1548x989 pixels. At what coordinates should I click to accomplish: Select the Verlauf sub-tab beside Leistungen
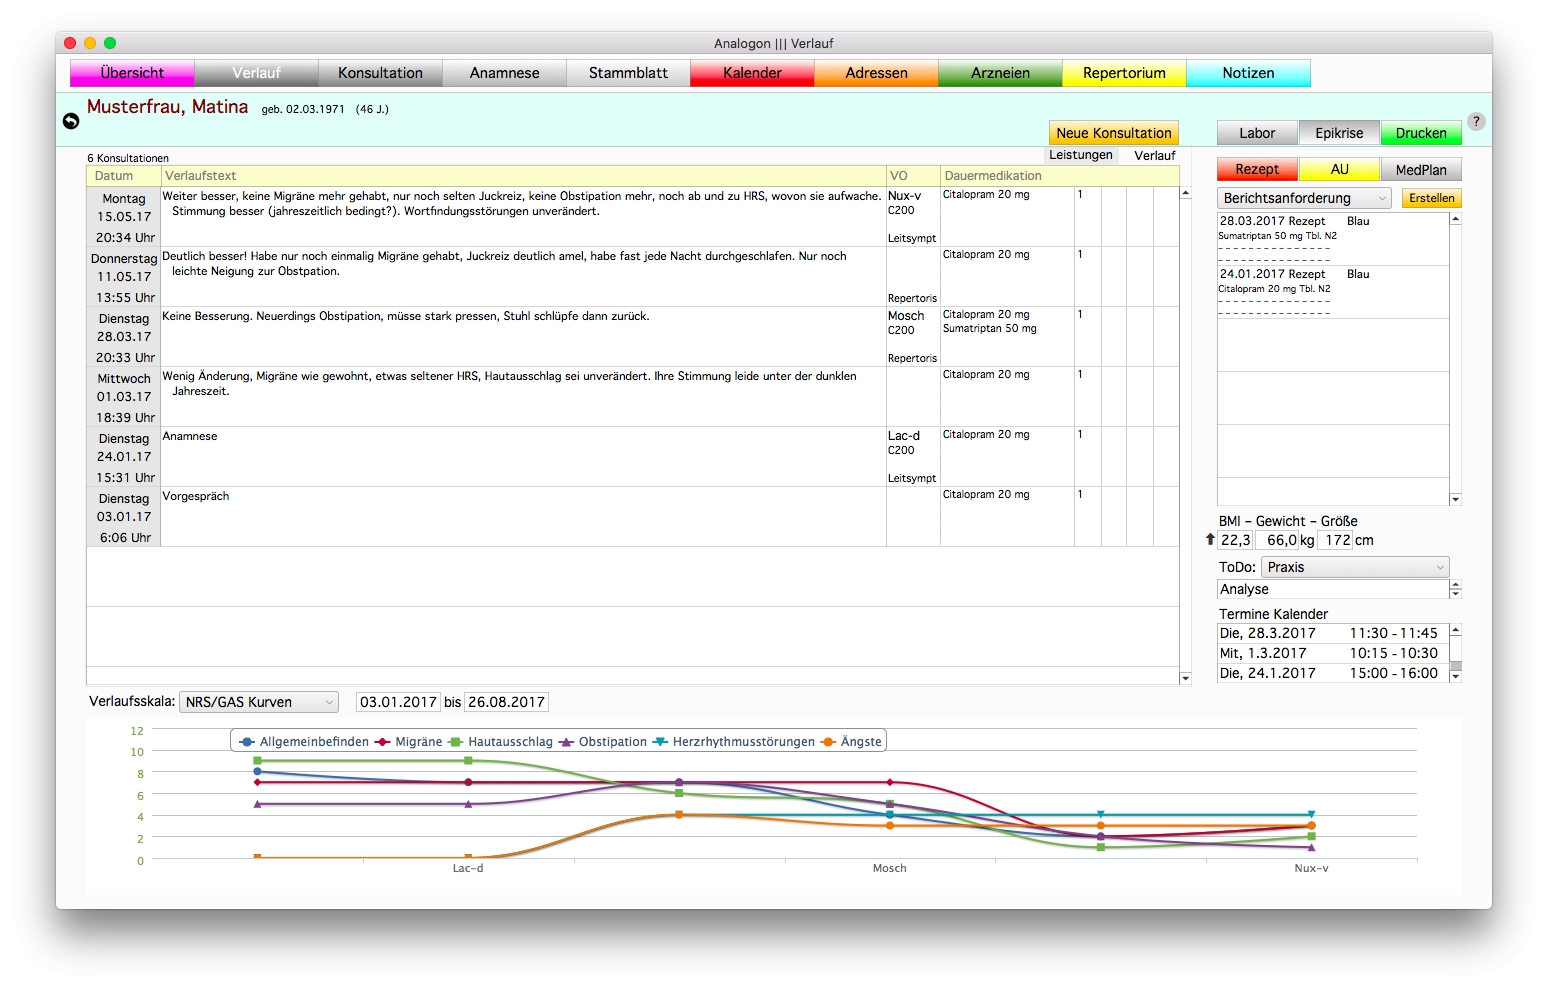[1154, 155]
